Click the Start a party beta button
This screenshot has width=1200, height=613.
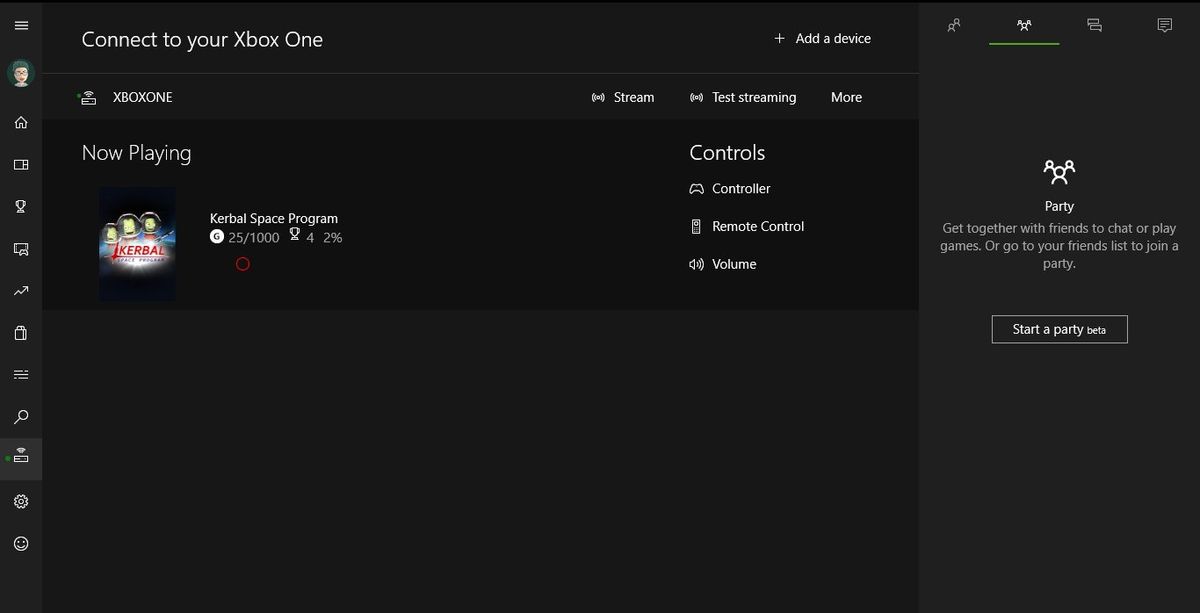pos(1059,329)
